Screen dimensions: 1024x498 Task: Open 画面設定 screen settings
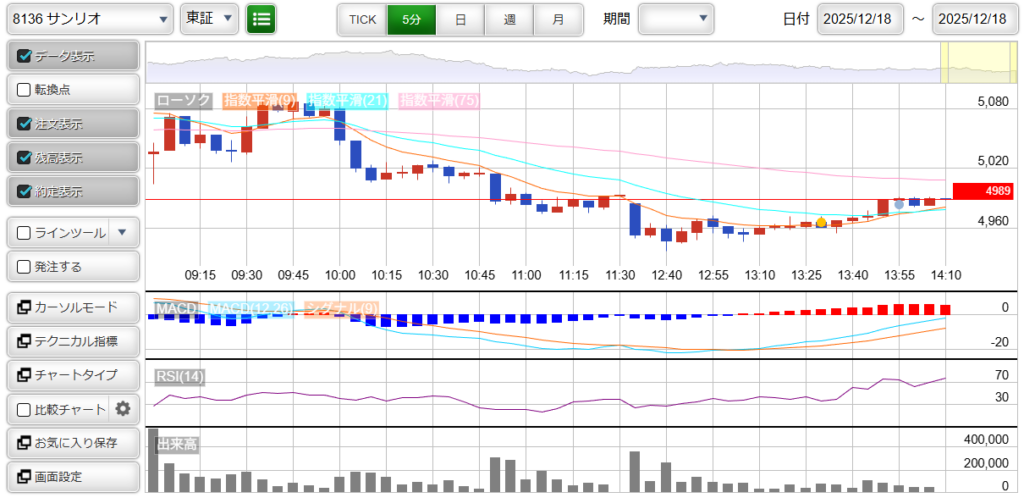click(x=73, y=476)
